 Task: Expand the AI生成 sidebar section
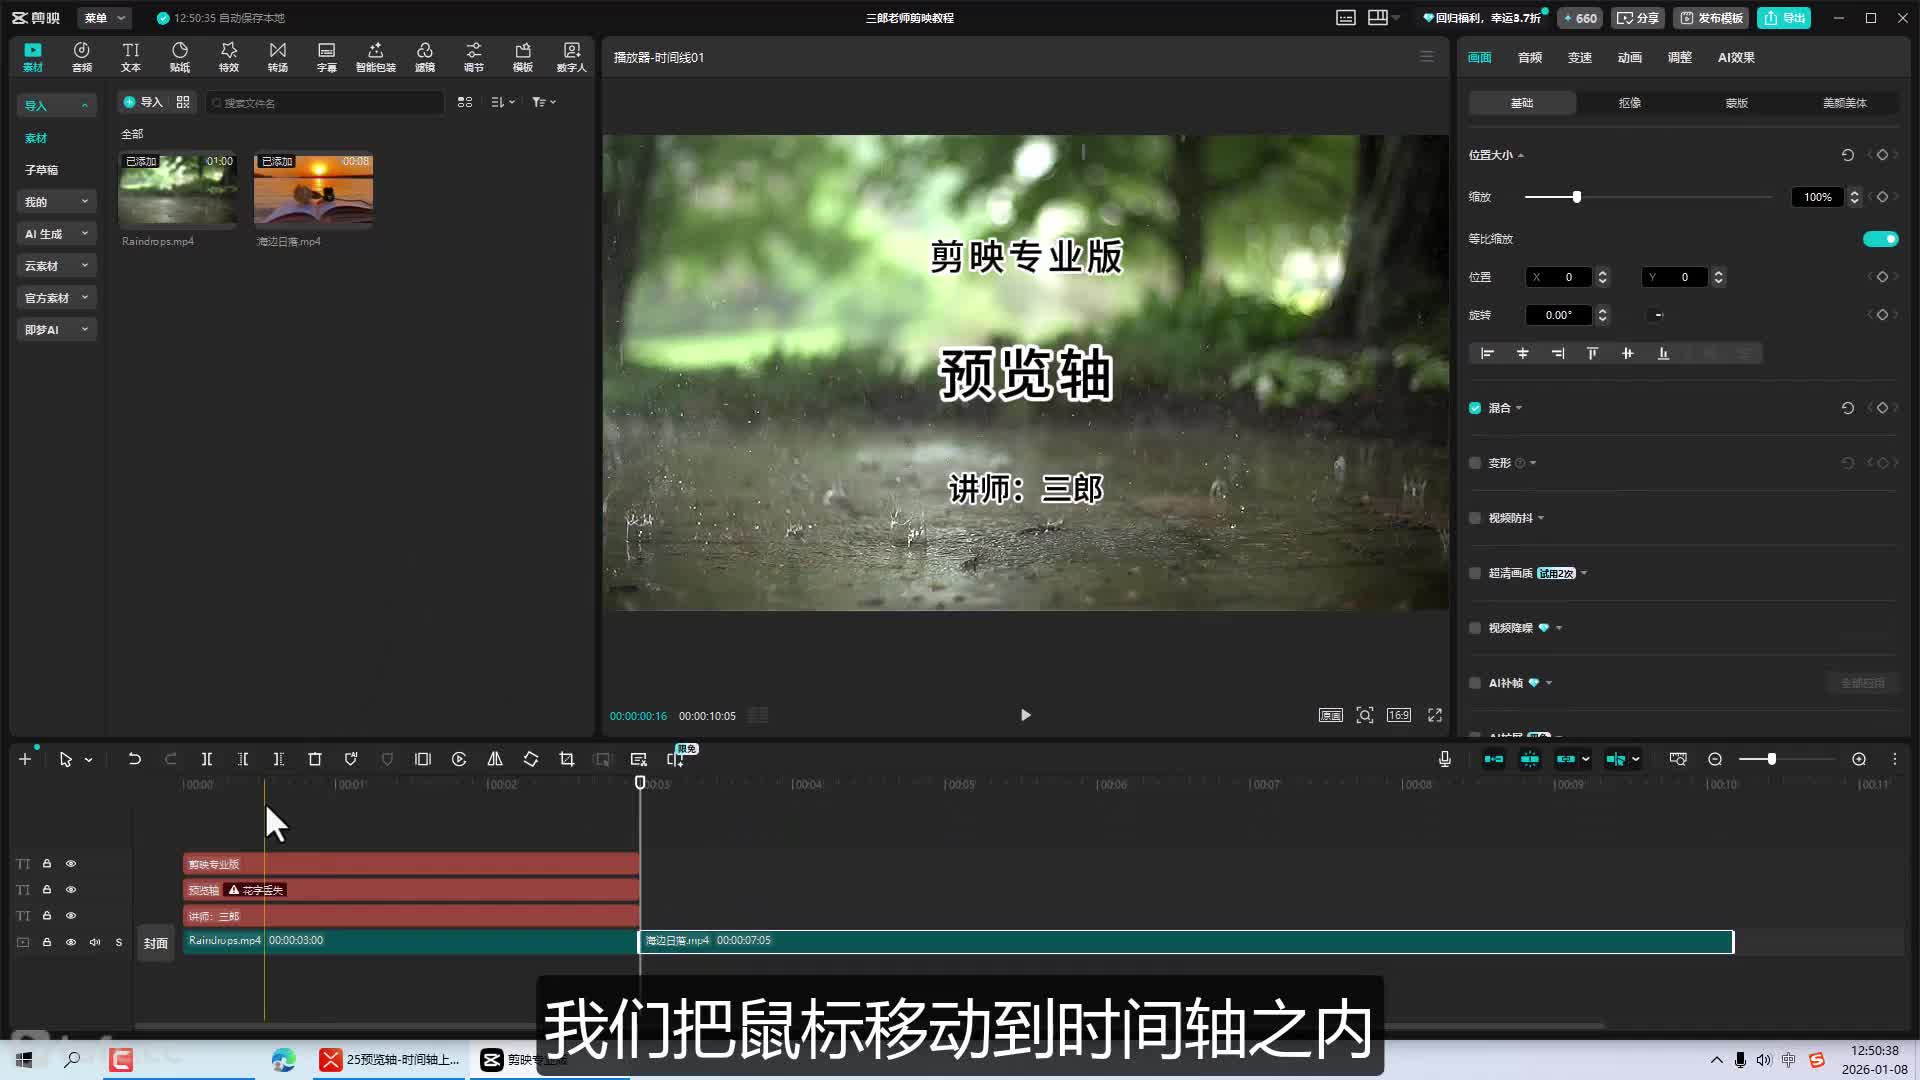coord(56,234)
